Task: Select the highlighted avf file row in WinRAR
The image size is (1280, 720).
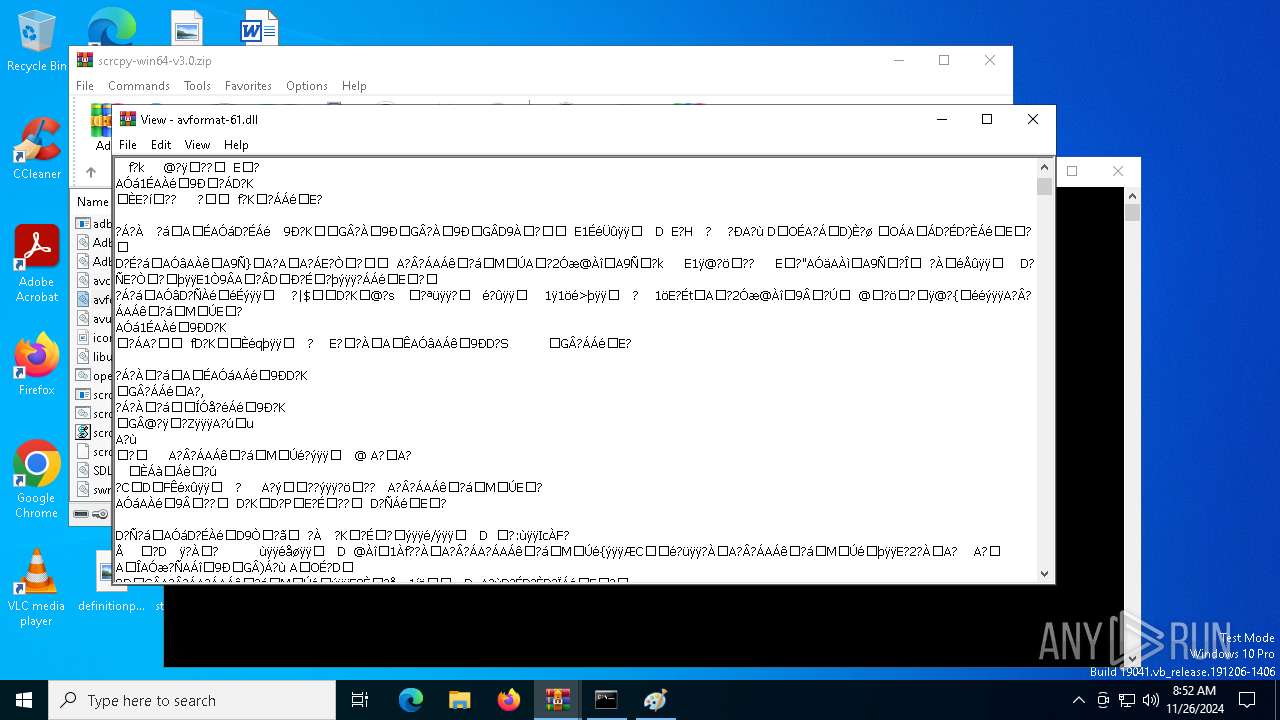Action: click(94, 300)
